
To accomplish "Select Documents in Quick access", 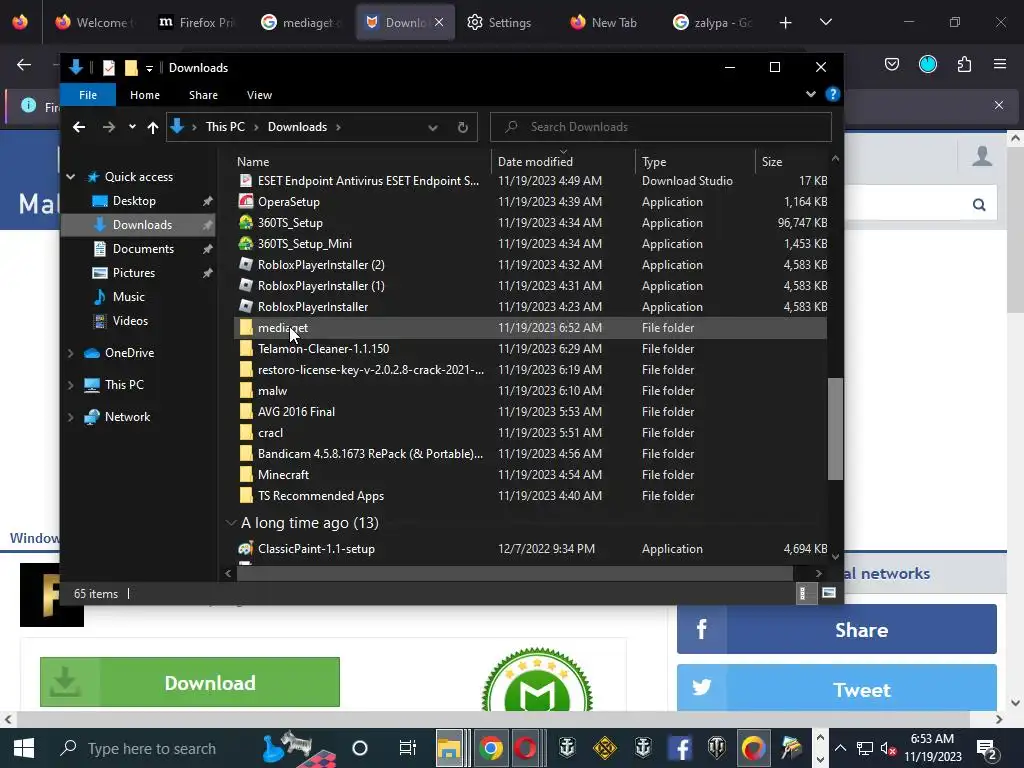I will click(143, 249).
